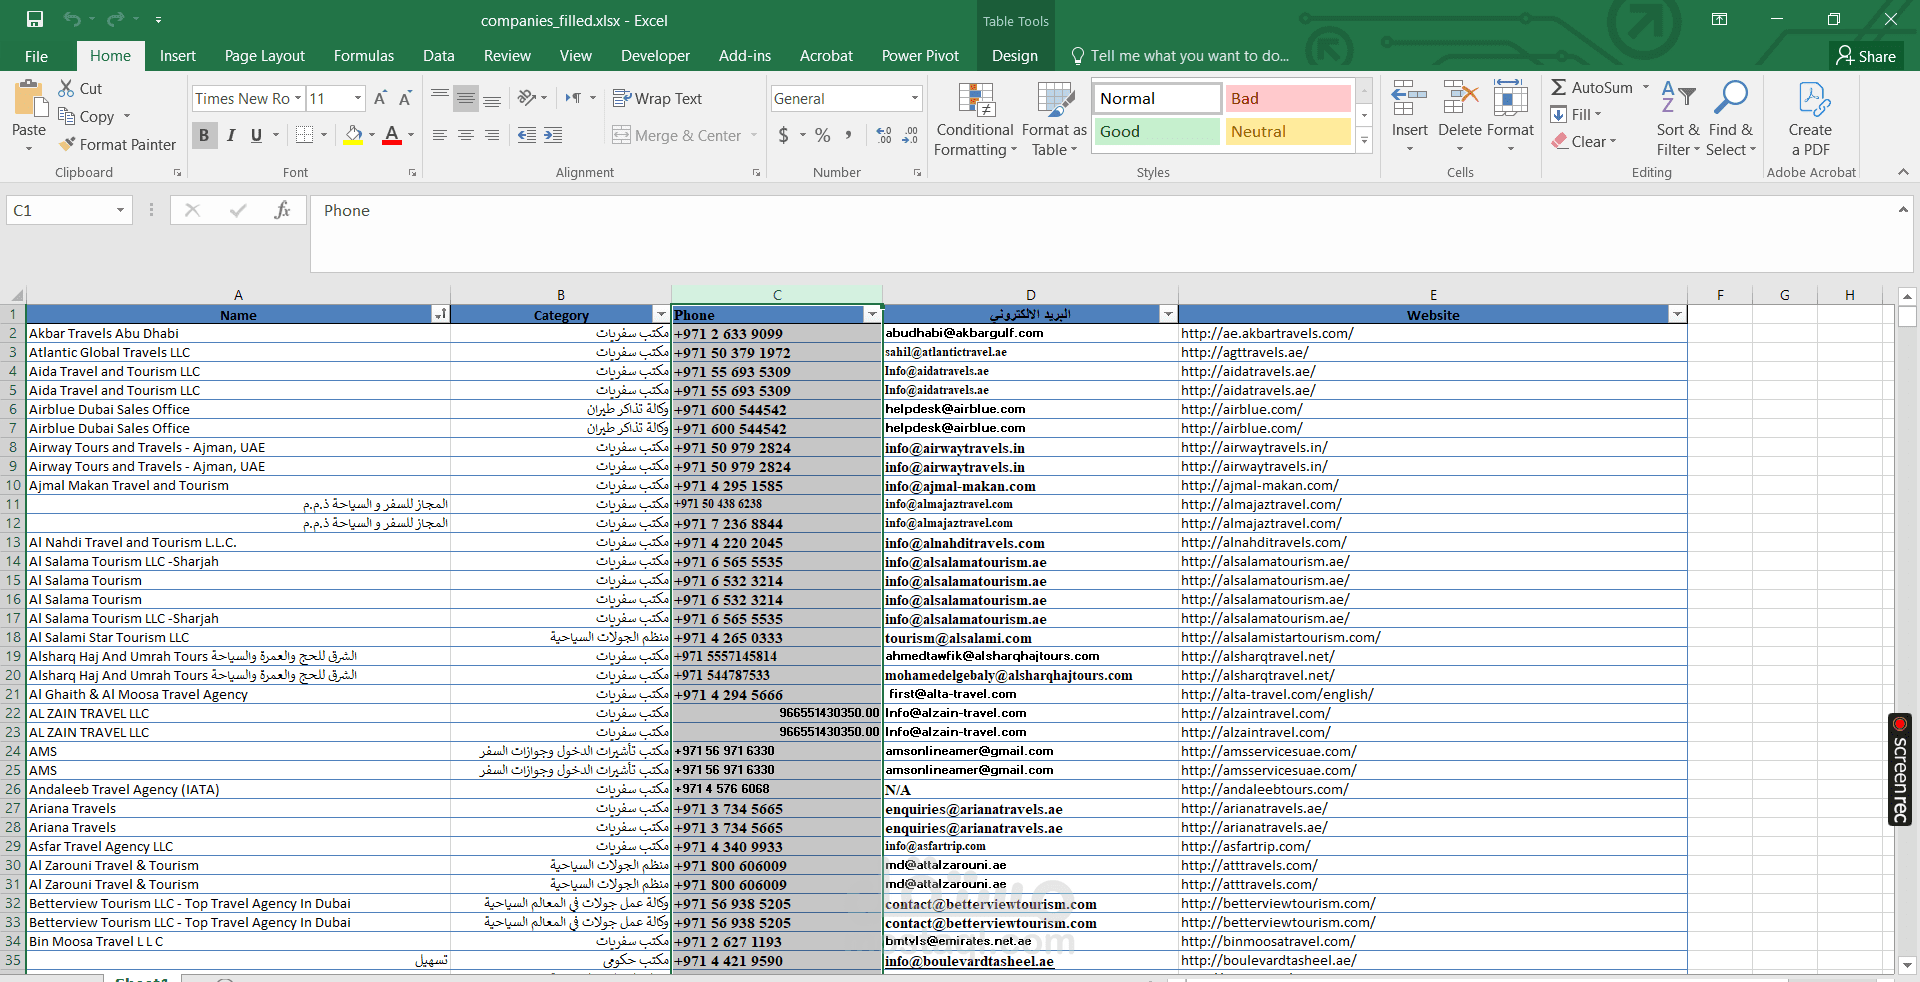
Task: Apply the Bad cell style
Action: click(x=1288, y=98)
